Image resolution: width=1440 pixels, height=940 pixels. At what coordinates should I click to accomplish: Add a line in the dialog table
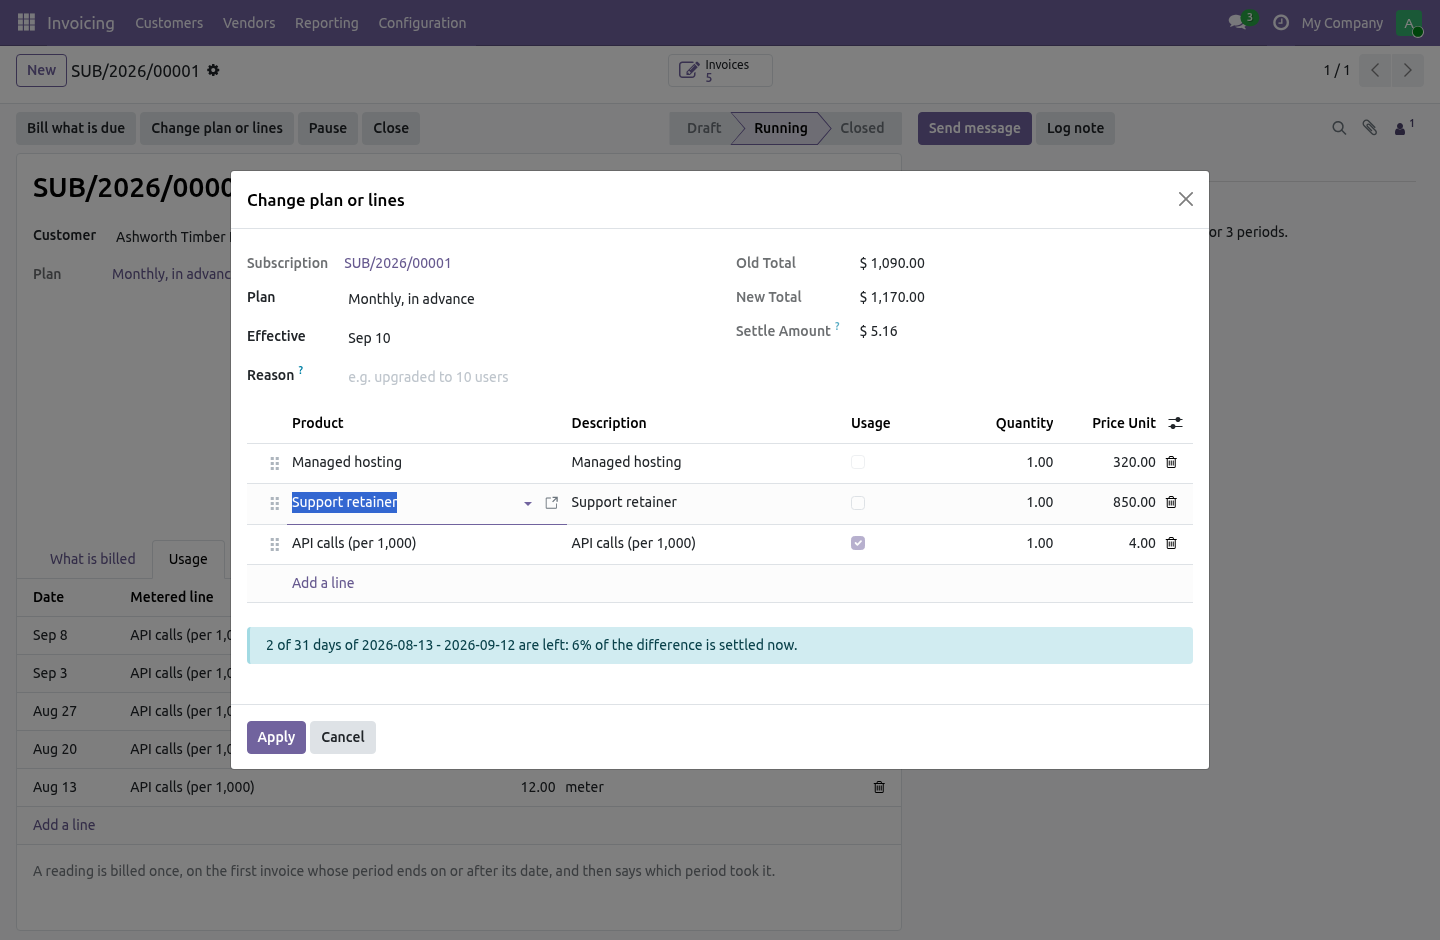coord(323,583)
